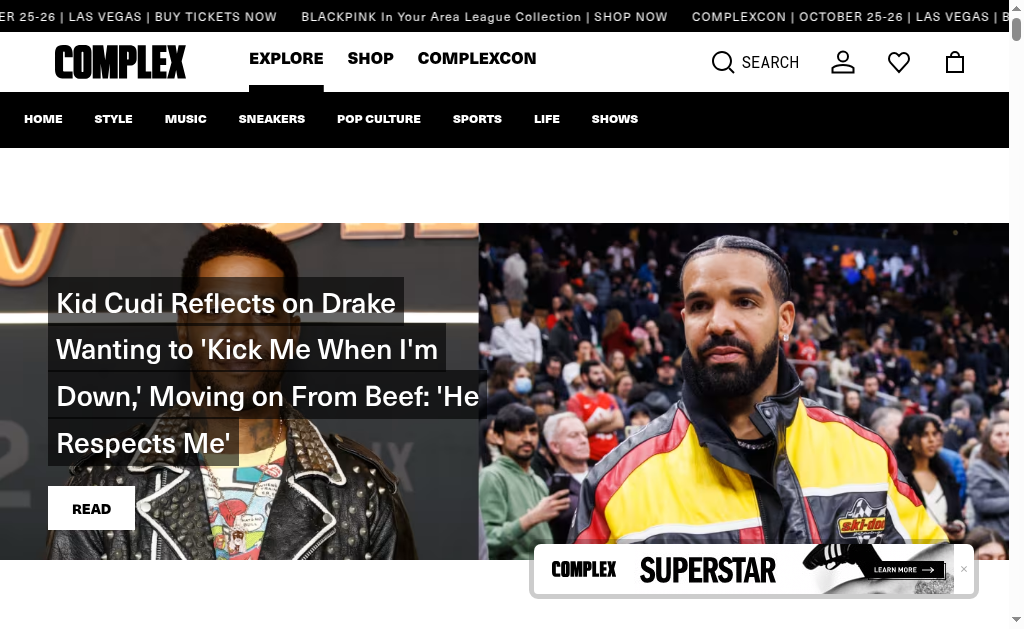Go to the Style section

coord(113,119)
